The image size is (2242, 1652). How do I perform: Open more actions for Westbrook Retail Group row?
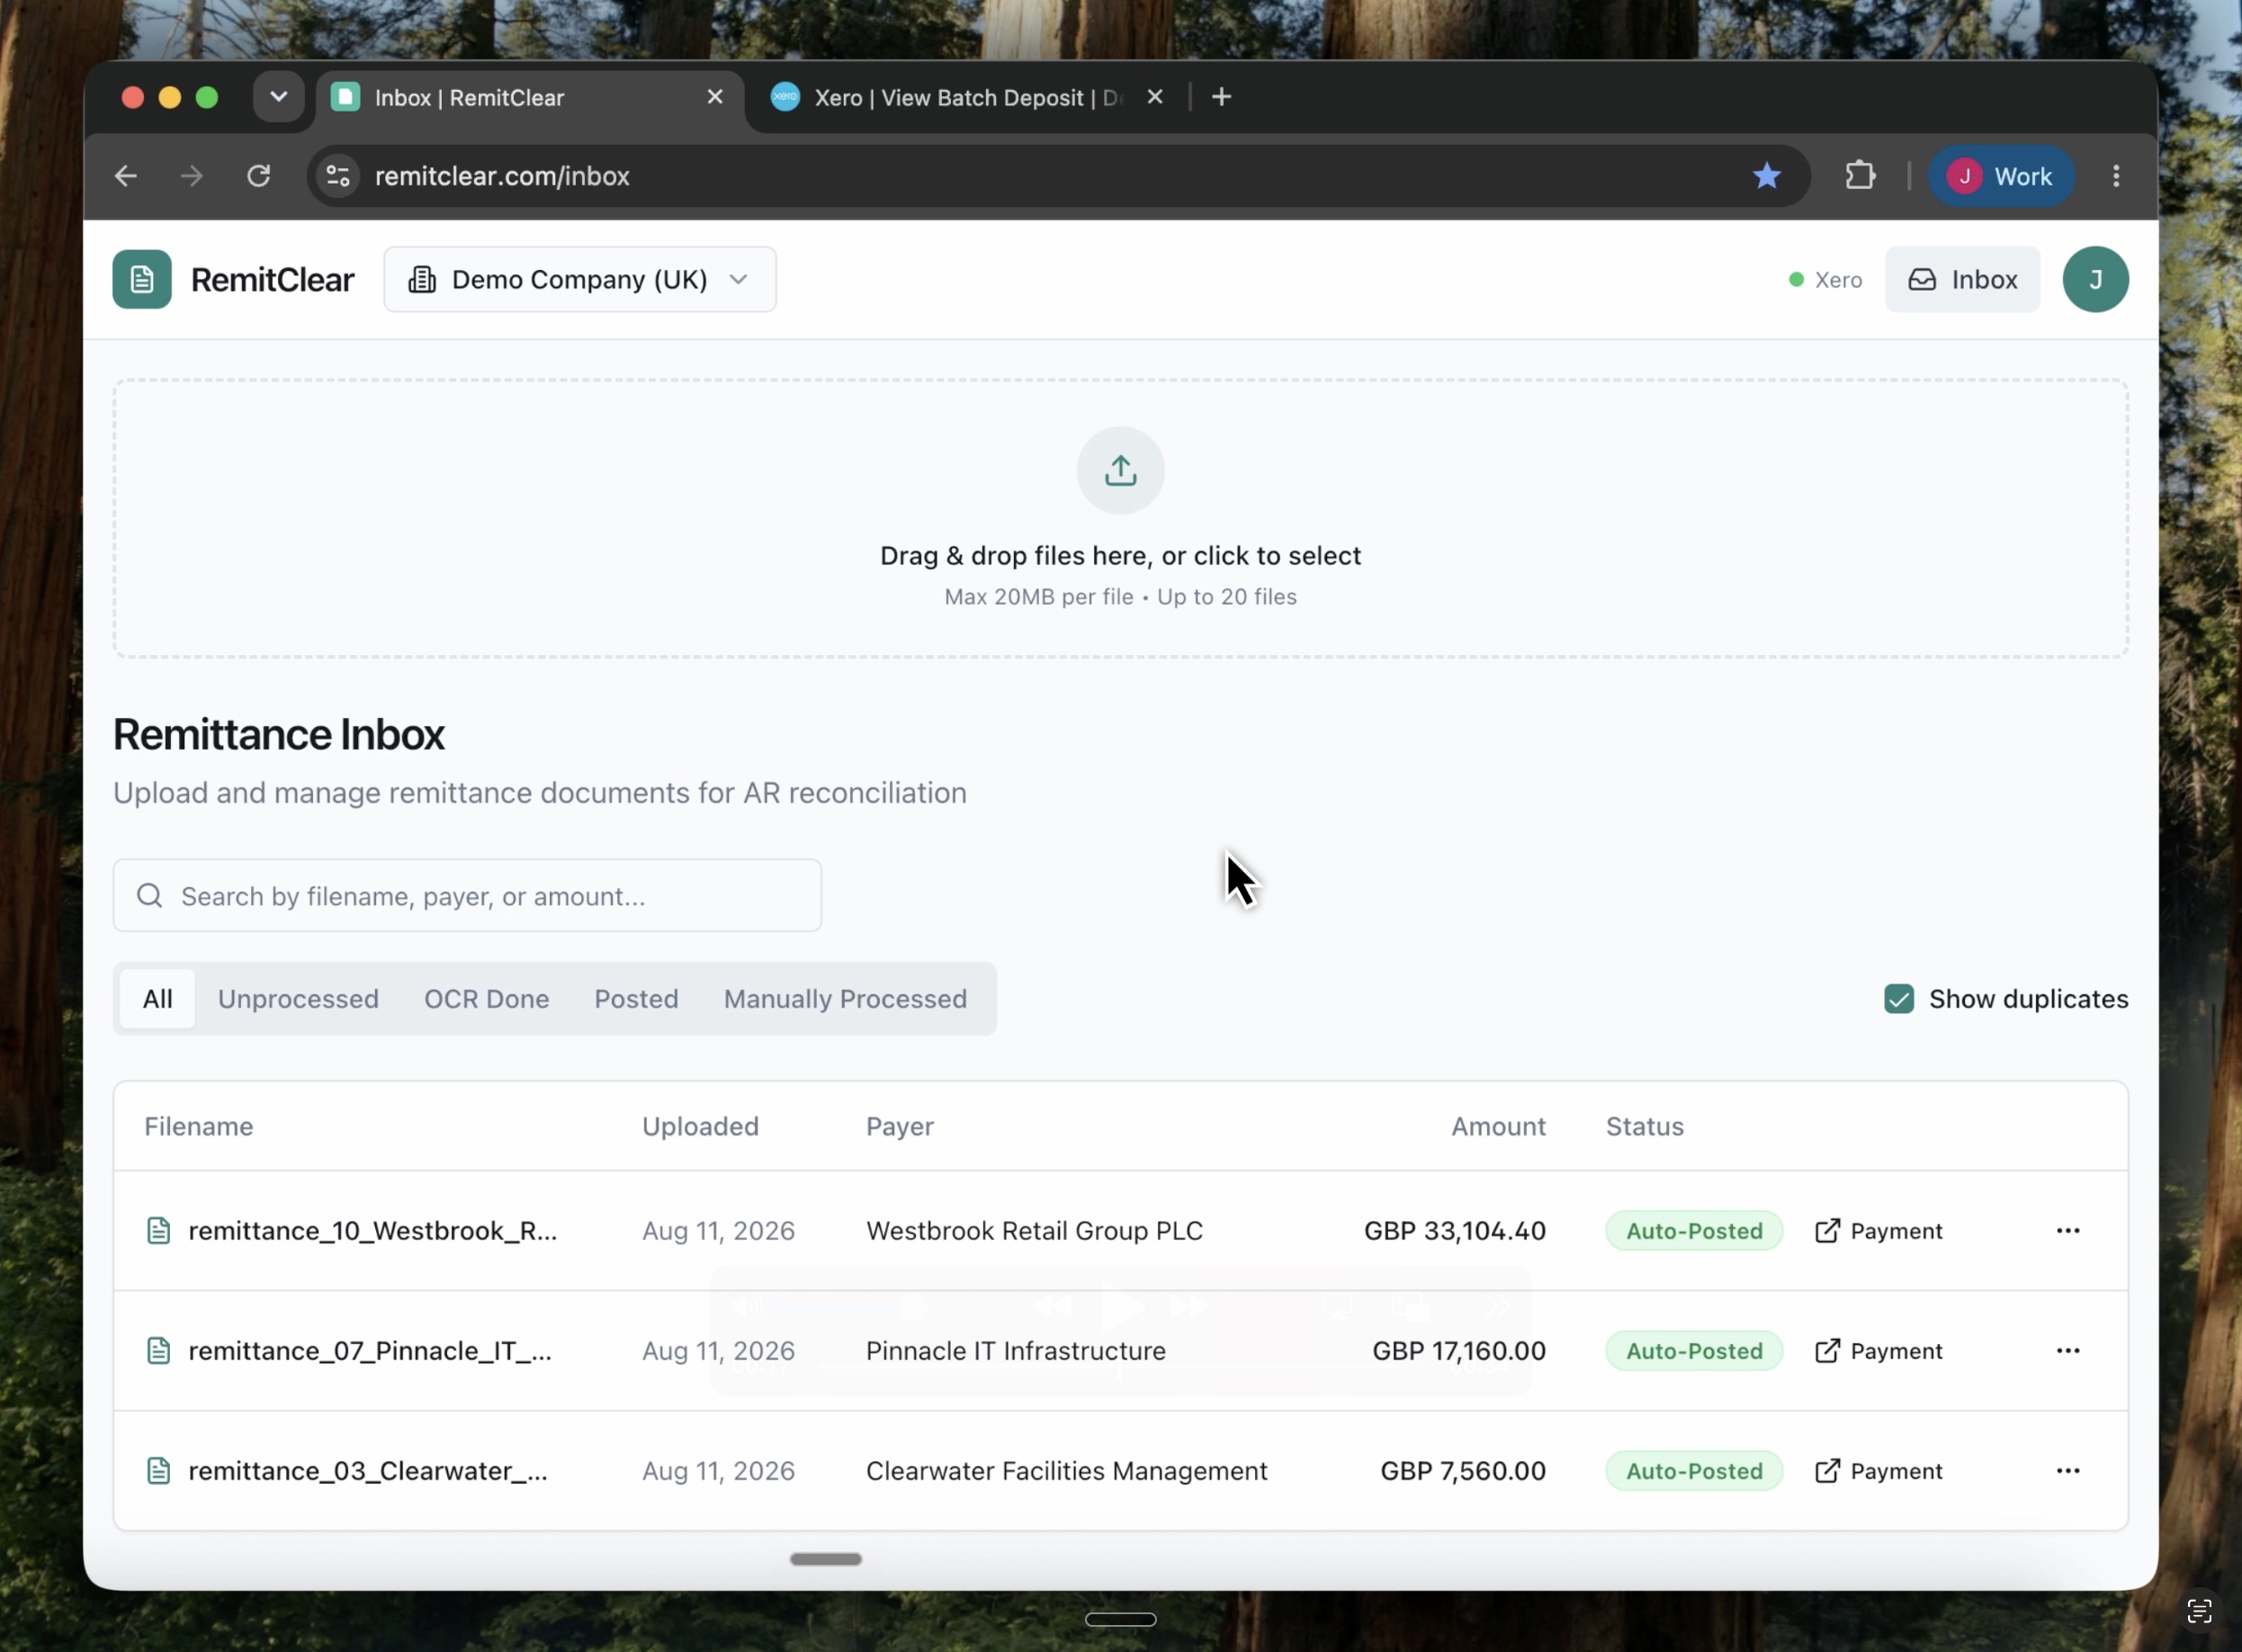pyautogui.click(x=2068, y=1231)
